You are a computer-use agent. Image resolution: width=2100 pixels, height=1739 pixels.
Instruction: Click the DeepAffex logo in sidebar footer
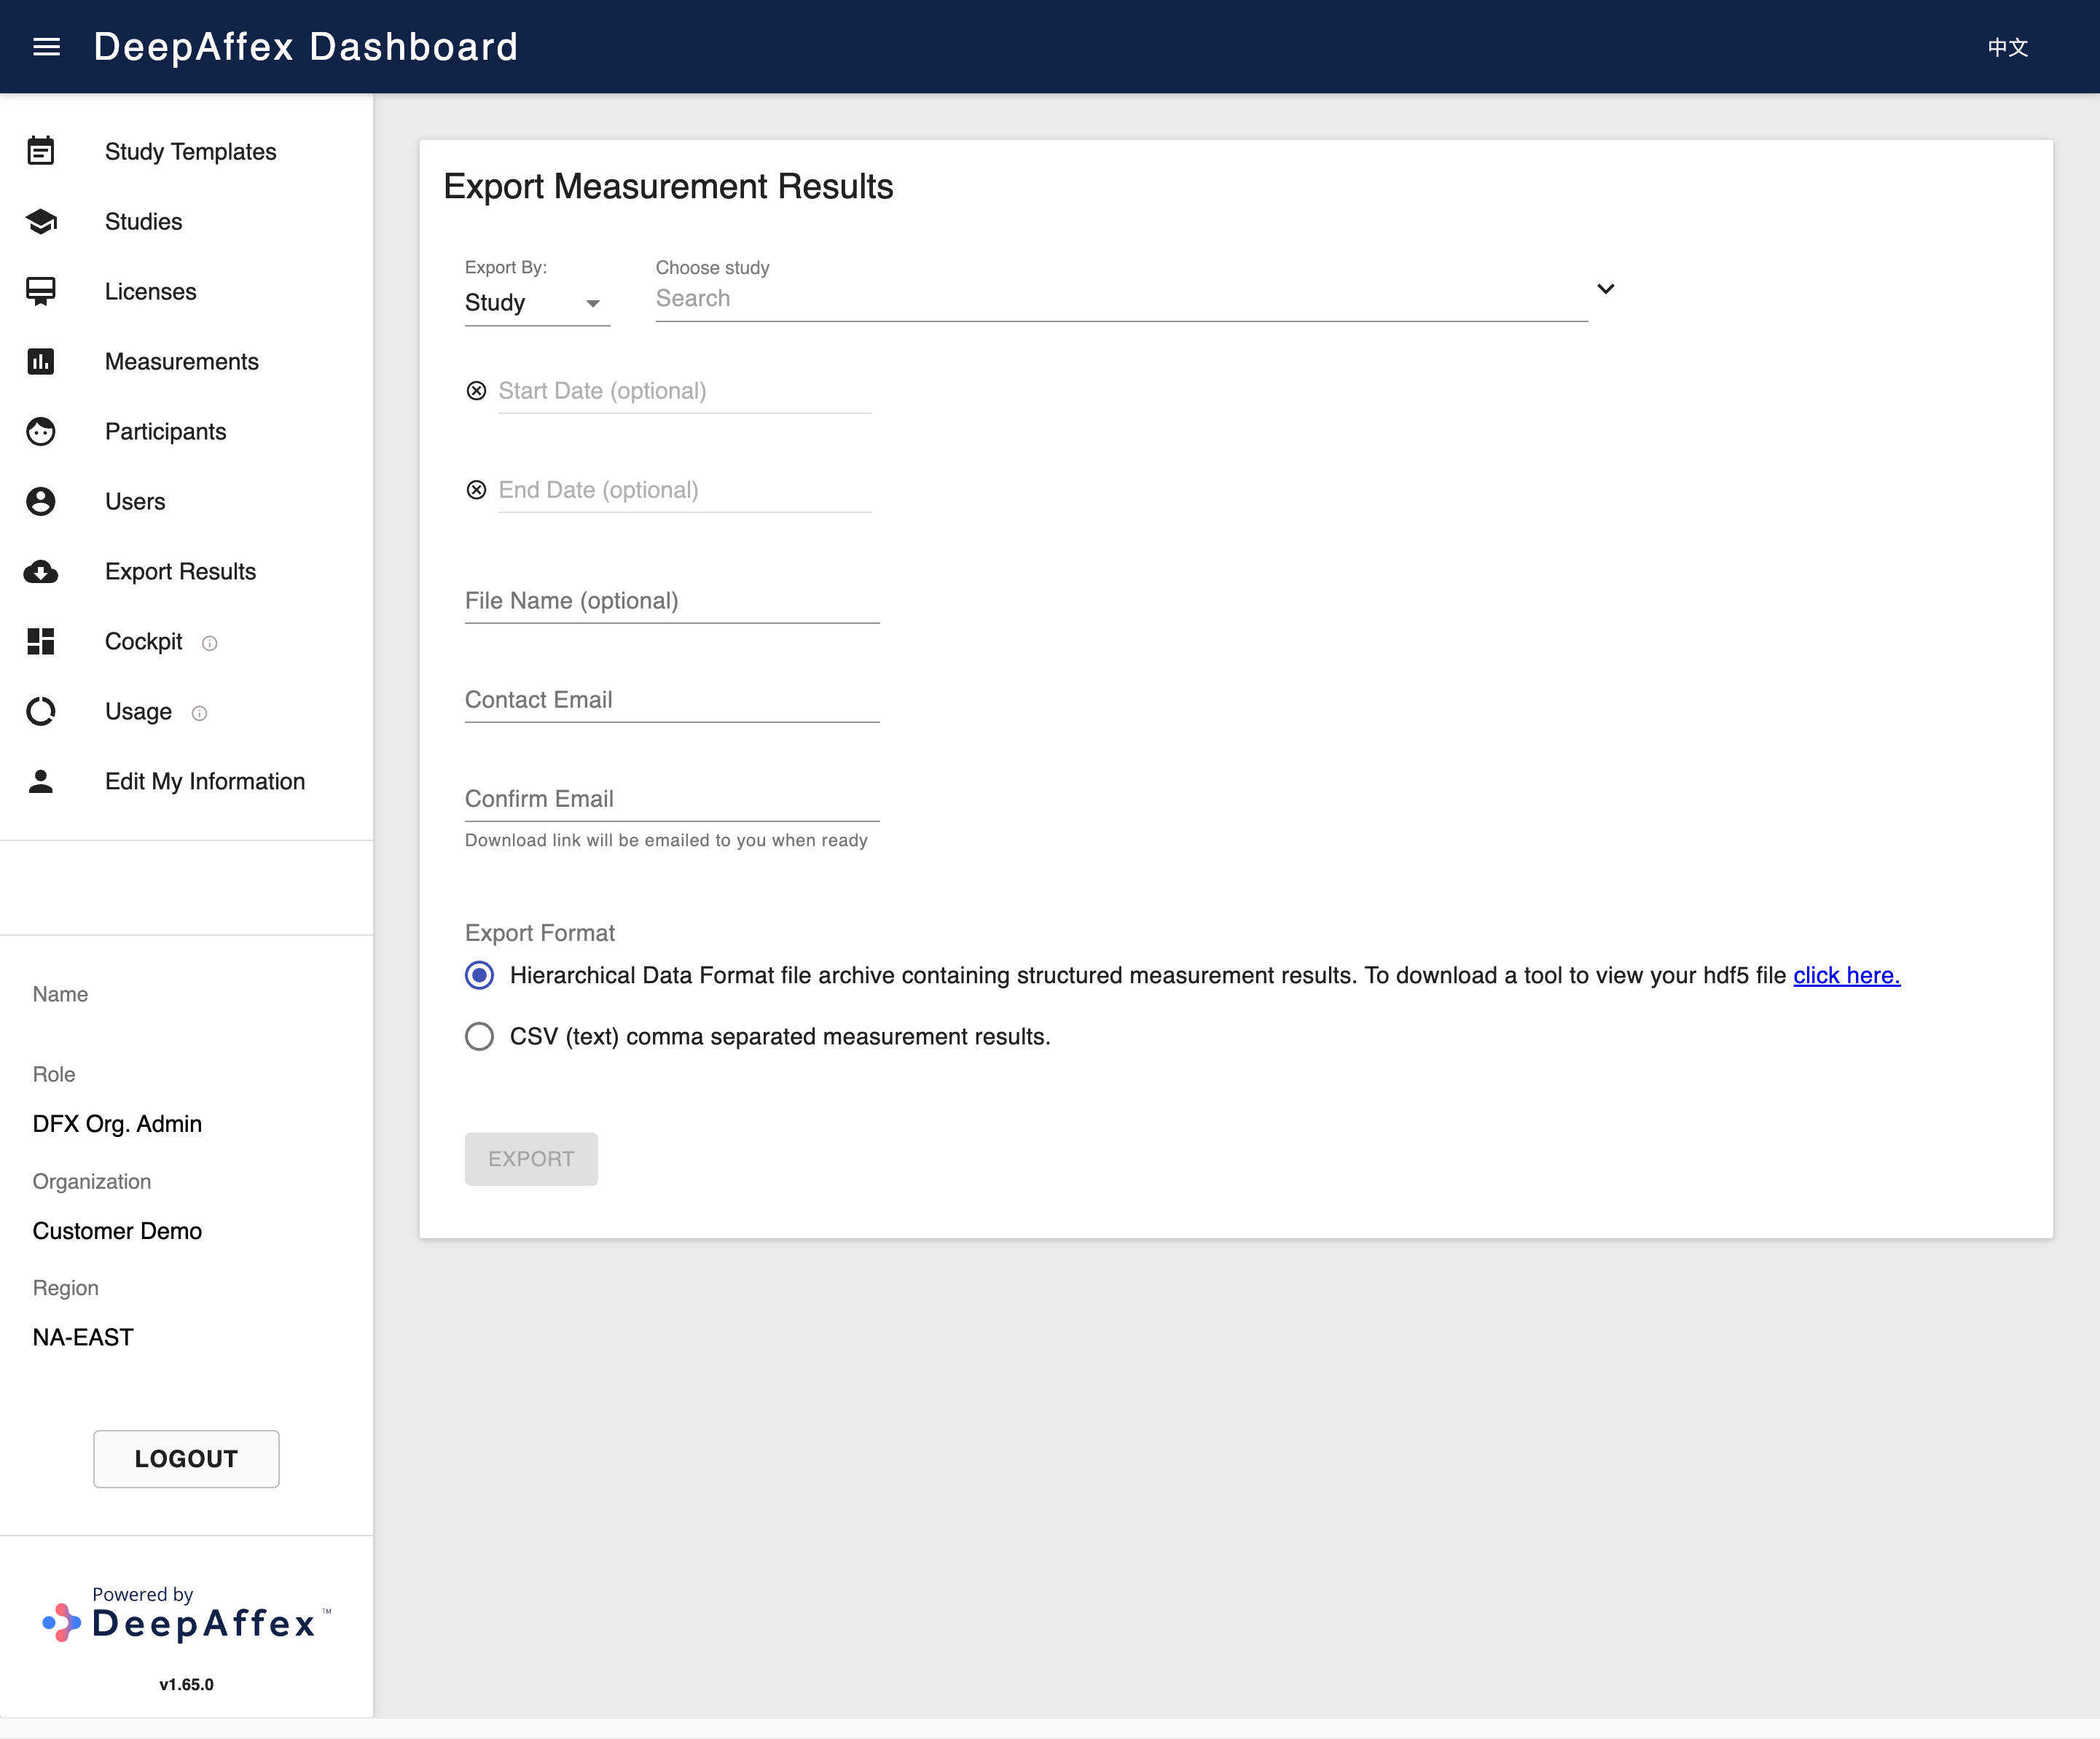point(186,1615)
